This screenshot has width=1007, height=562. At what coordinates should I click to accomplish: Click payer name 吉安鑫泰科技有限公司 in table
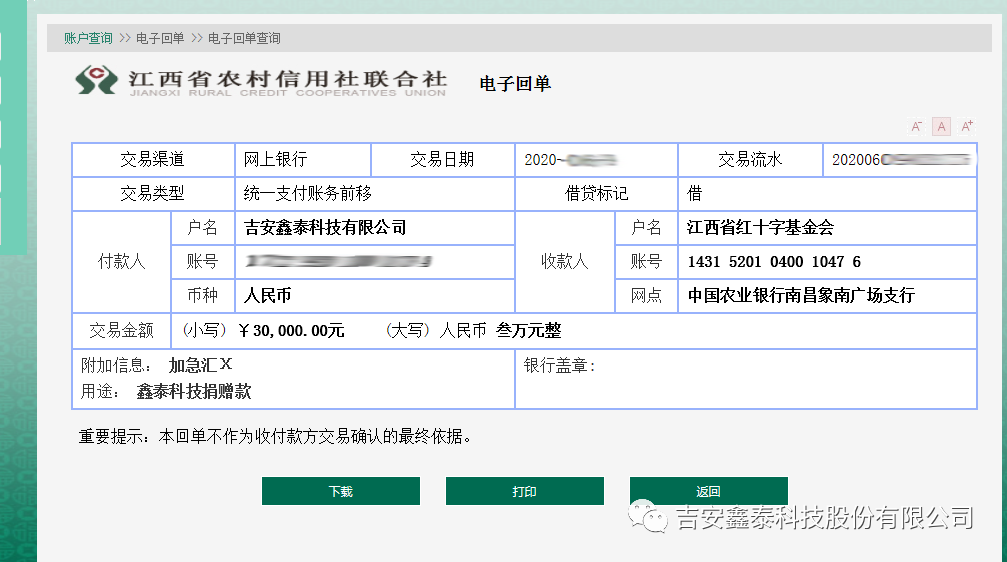coord(325,228)
